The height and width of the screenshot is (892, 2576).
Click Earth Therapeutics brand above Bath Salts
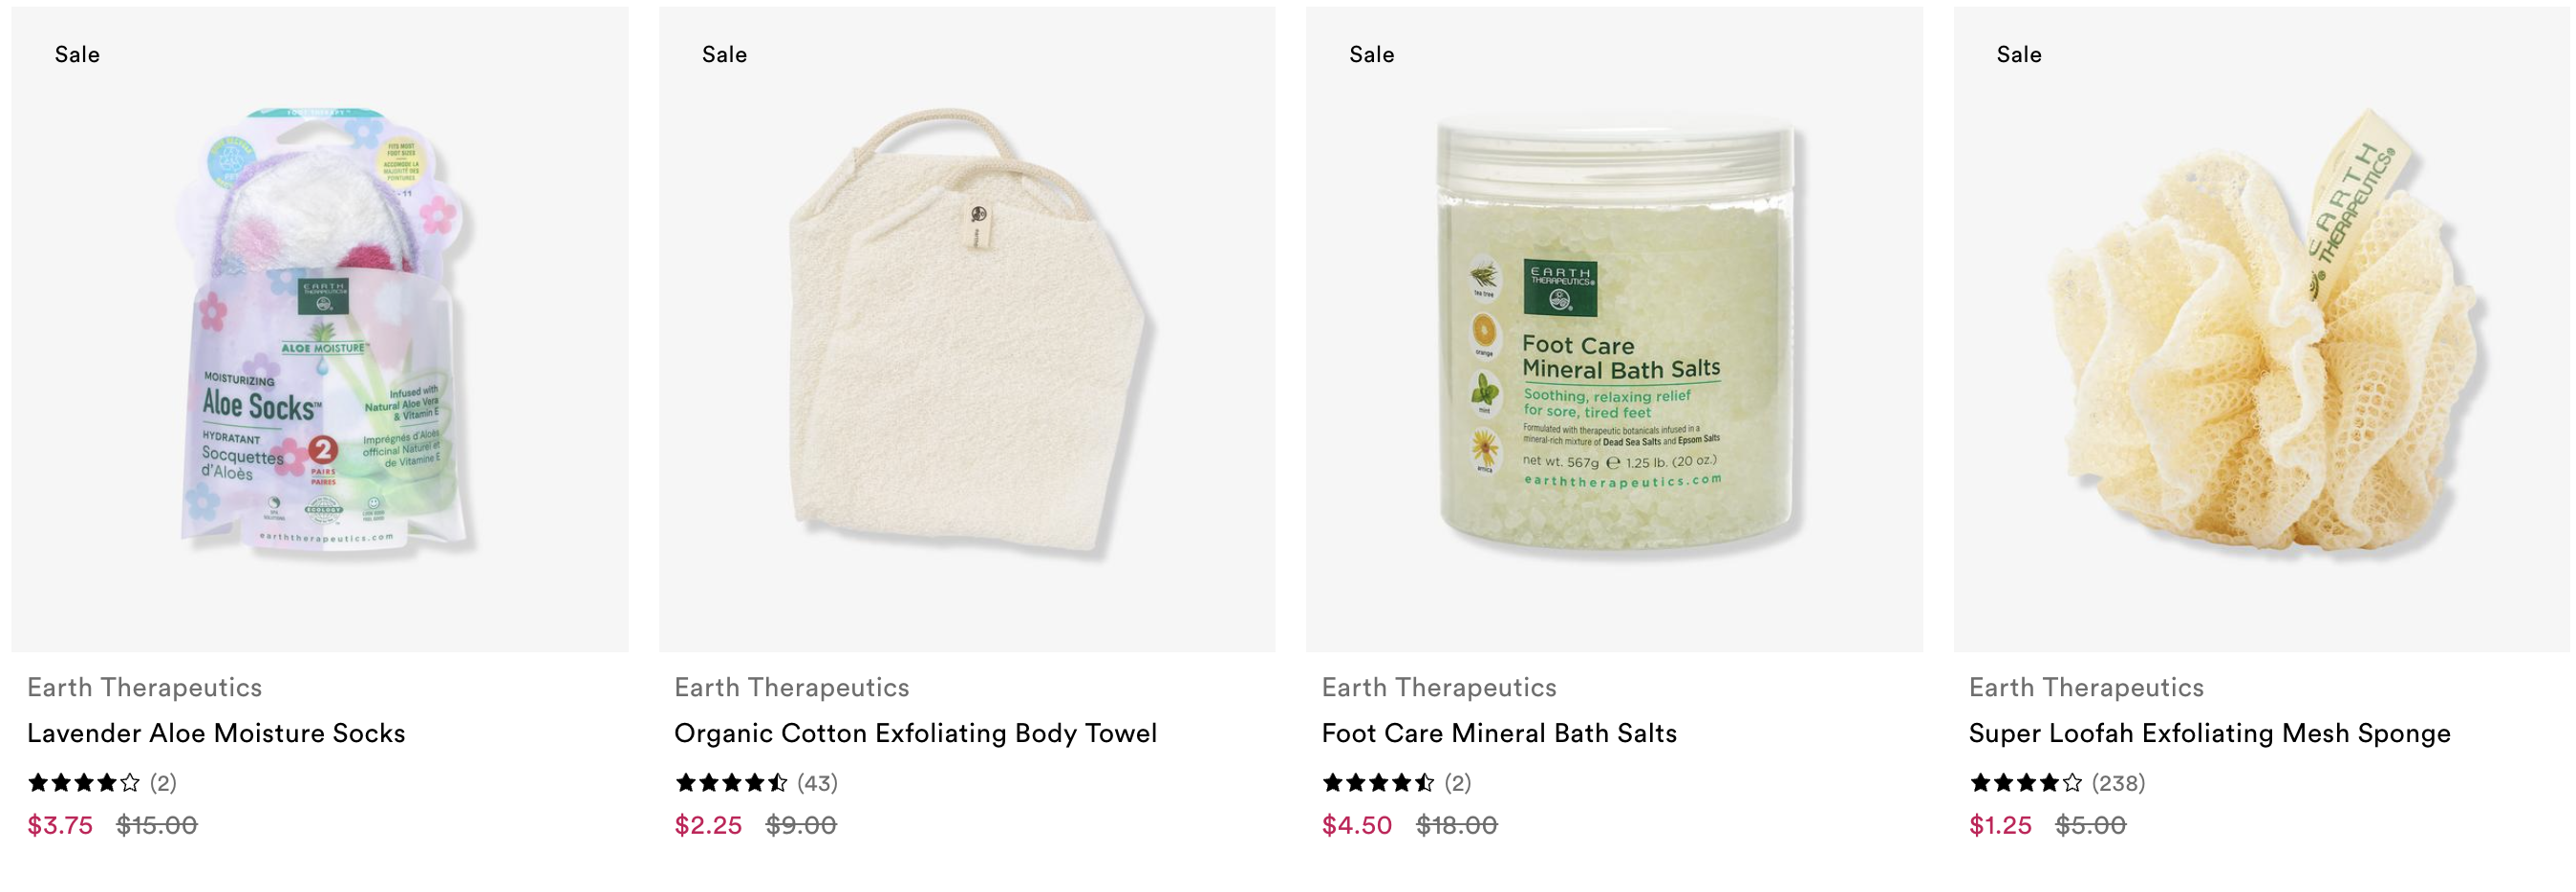coord(1438,687)
